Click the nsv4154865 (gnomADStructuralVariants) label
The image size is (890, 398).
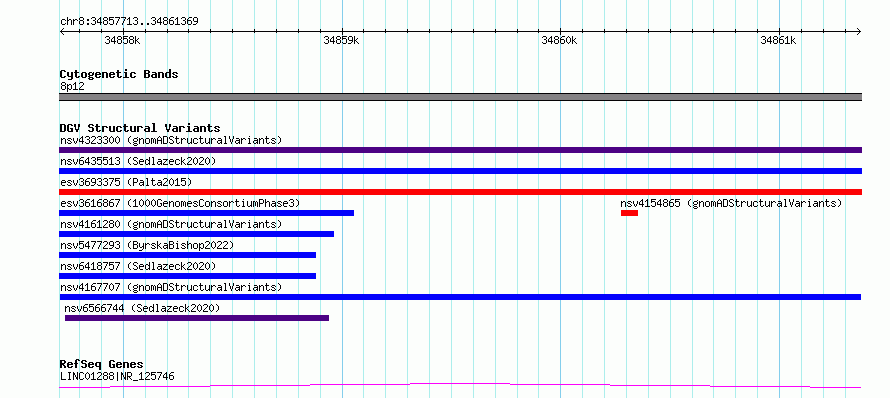click(731, 203)
